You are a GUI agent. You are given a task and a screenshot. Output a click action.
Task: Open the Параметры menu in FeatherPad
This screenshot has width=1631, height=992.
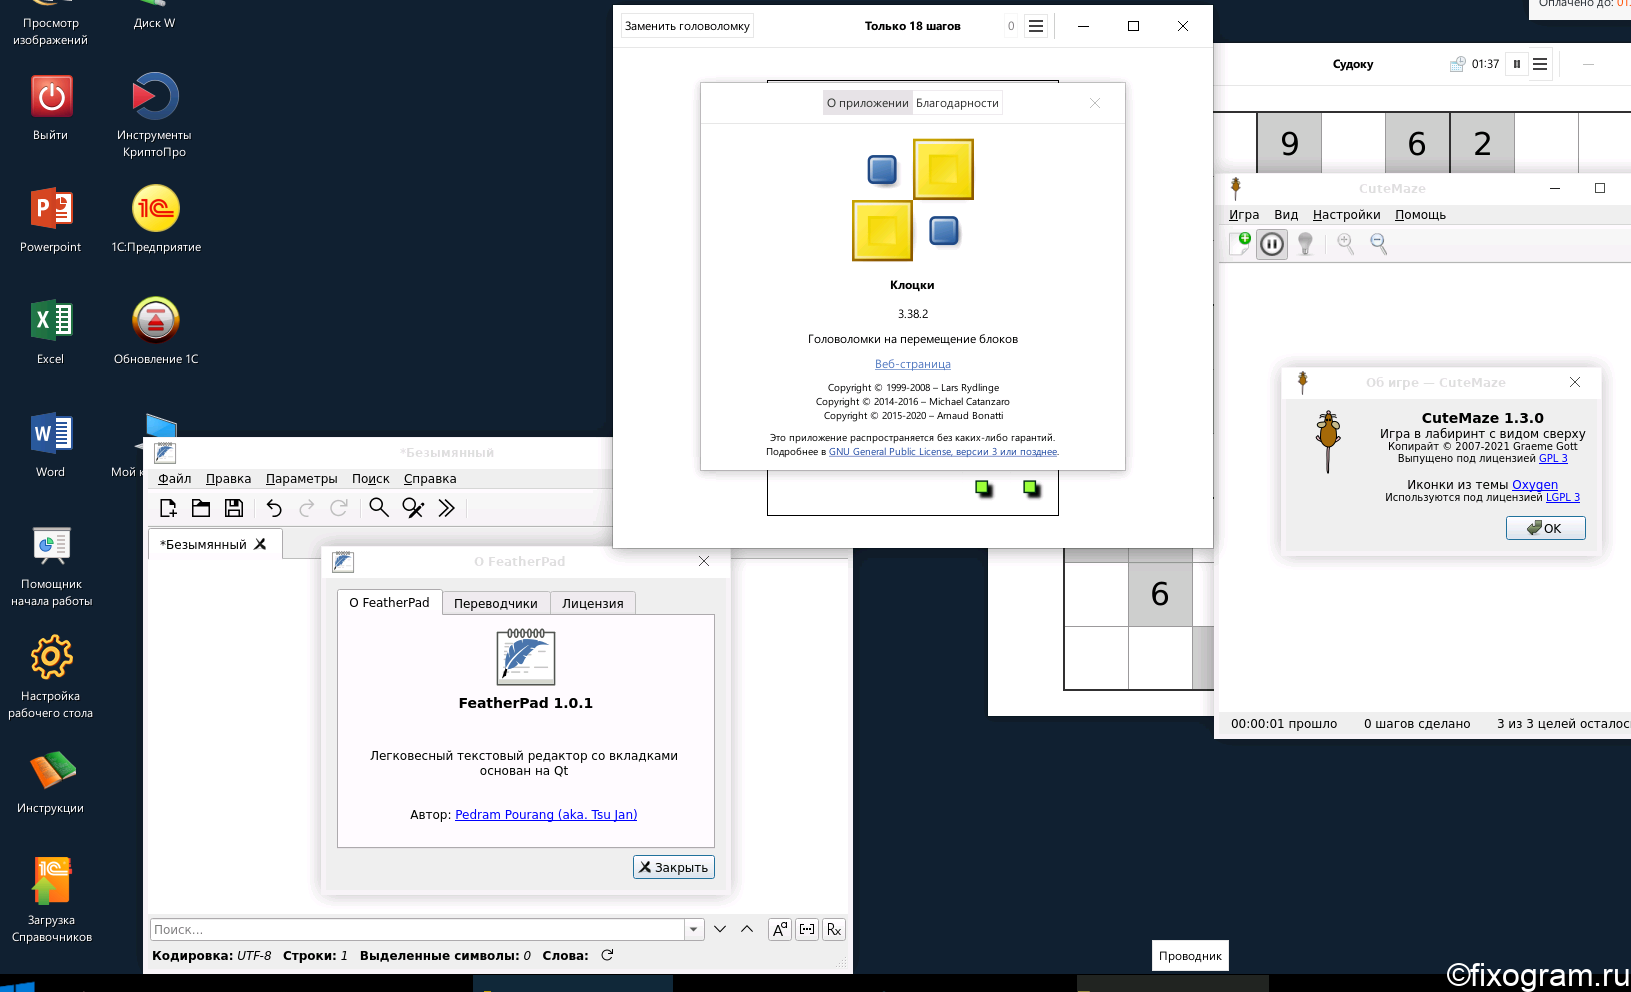click(301, 479)
